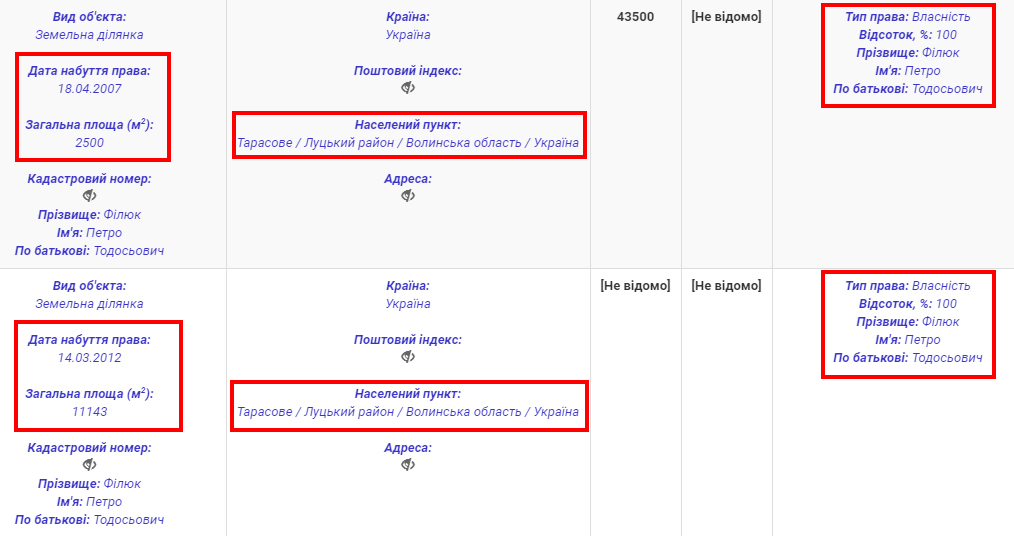Click hidden-eye icon under Кадастровий номер of 11143 m² plot
Screen dimensions: 1014x536
89,465
